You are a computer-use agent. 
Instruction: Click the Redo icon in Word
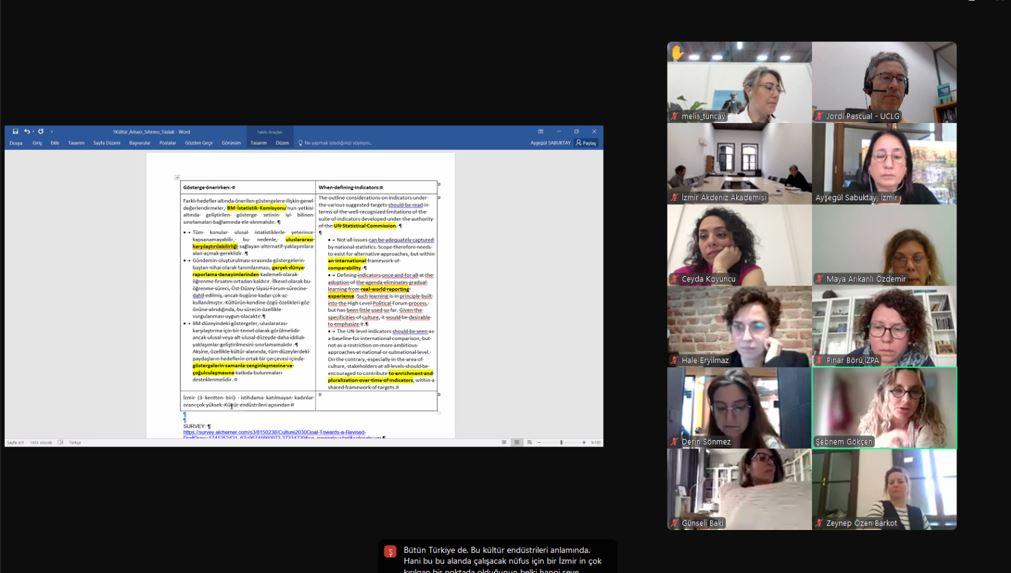pyautogui.click(x=41, y=131)
